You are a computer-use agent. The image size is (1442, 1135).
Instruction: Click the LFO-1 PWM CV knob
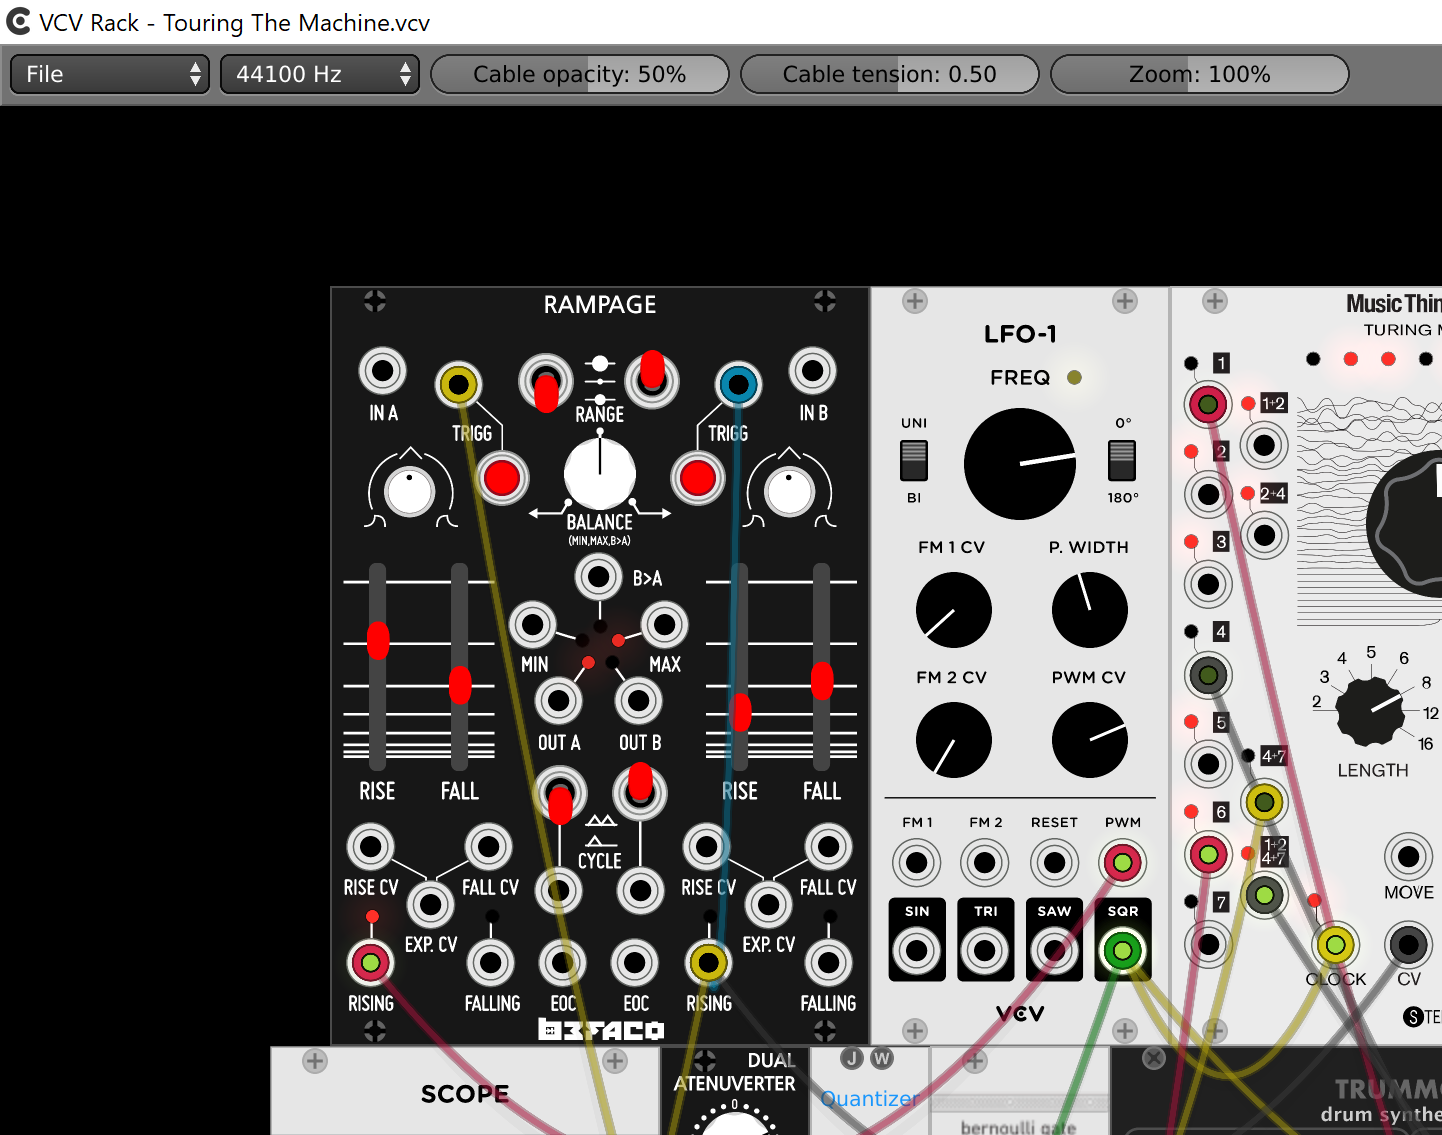1090,740
